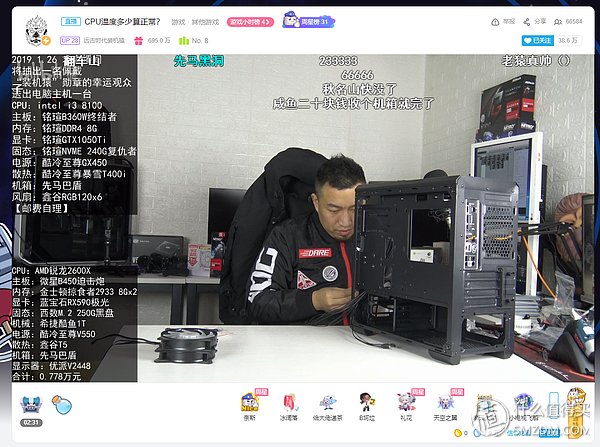Click the live video player area
Viewport: 600px width, 447px height.
(303, 218)
